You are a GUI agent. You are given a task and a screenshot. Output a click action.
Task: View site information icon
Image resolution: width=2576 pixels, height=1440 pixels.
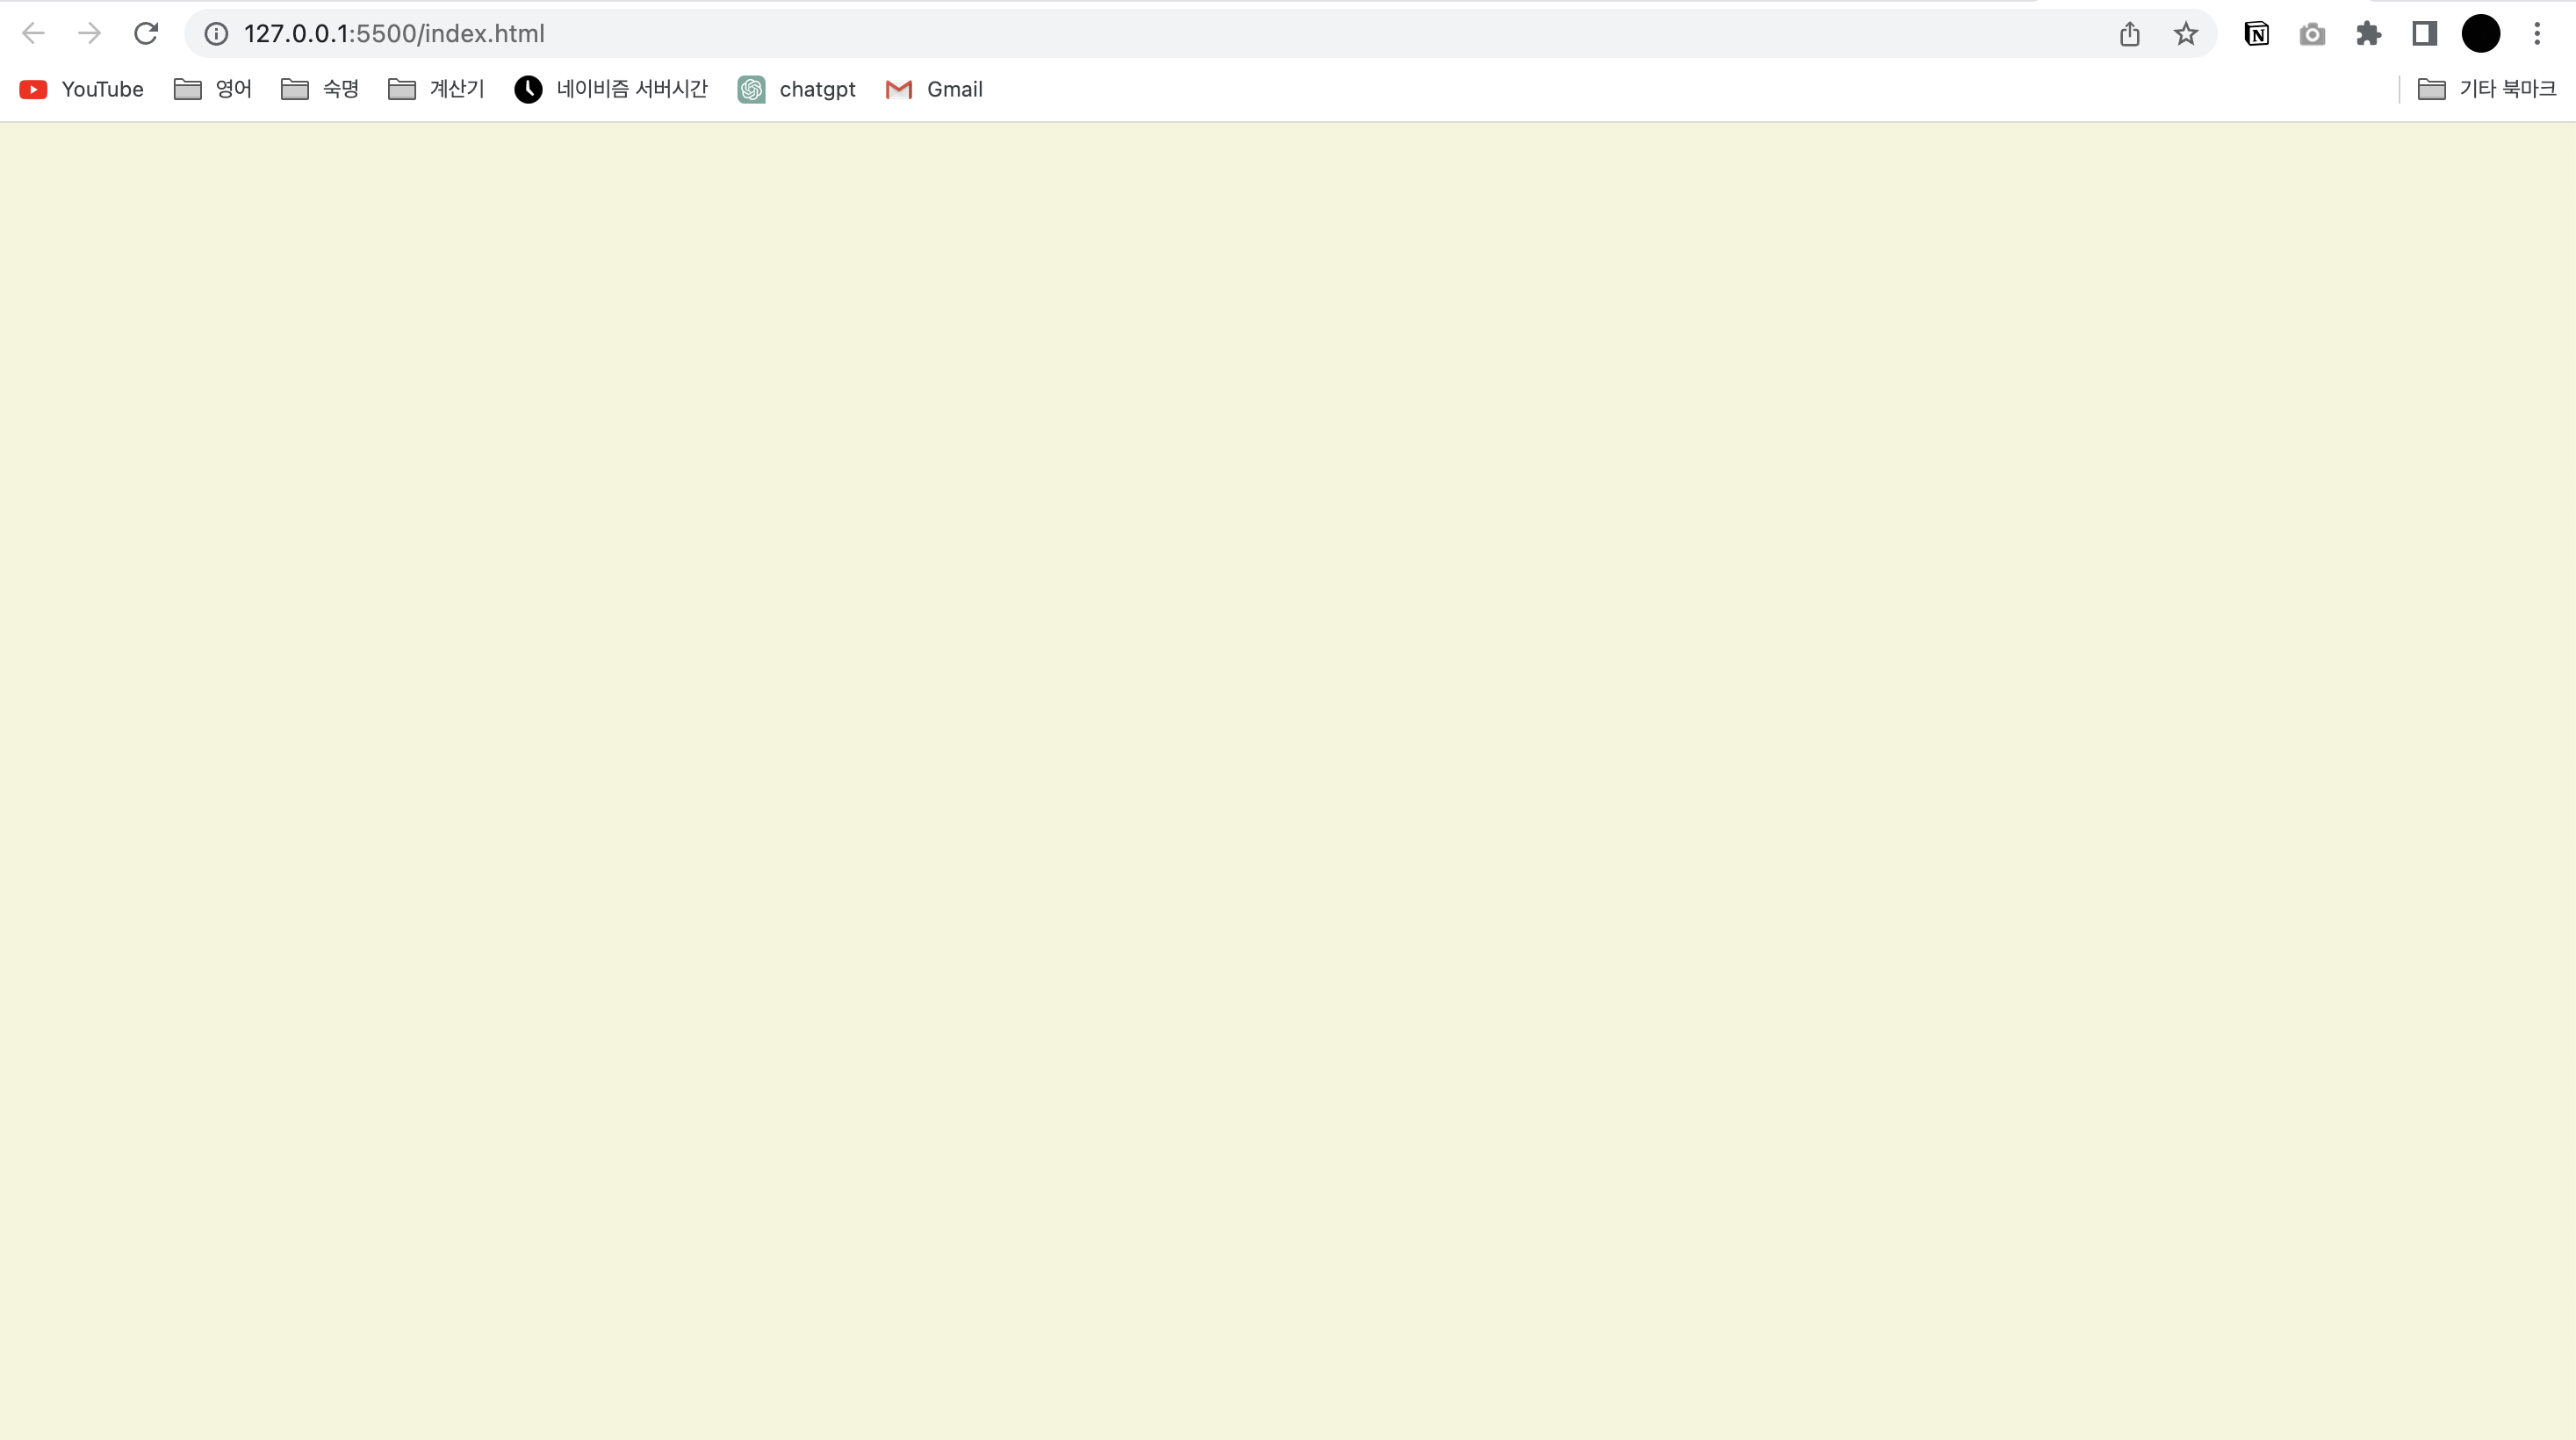click(x=216, y=34)
